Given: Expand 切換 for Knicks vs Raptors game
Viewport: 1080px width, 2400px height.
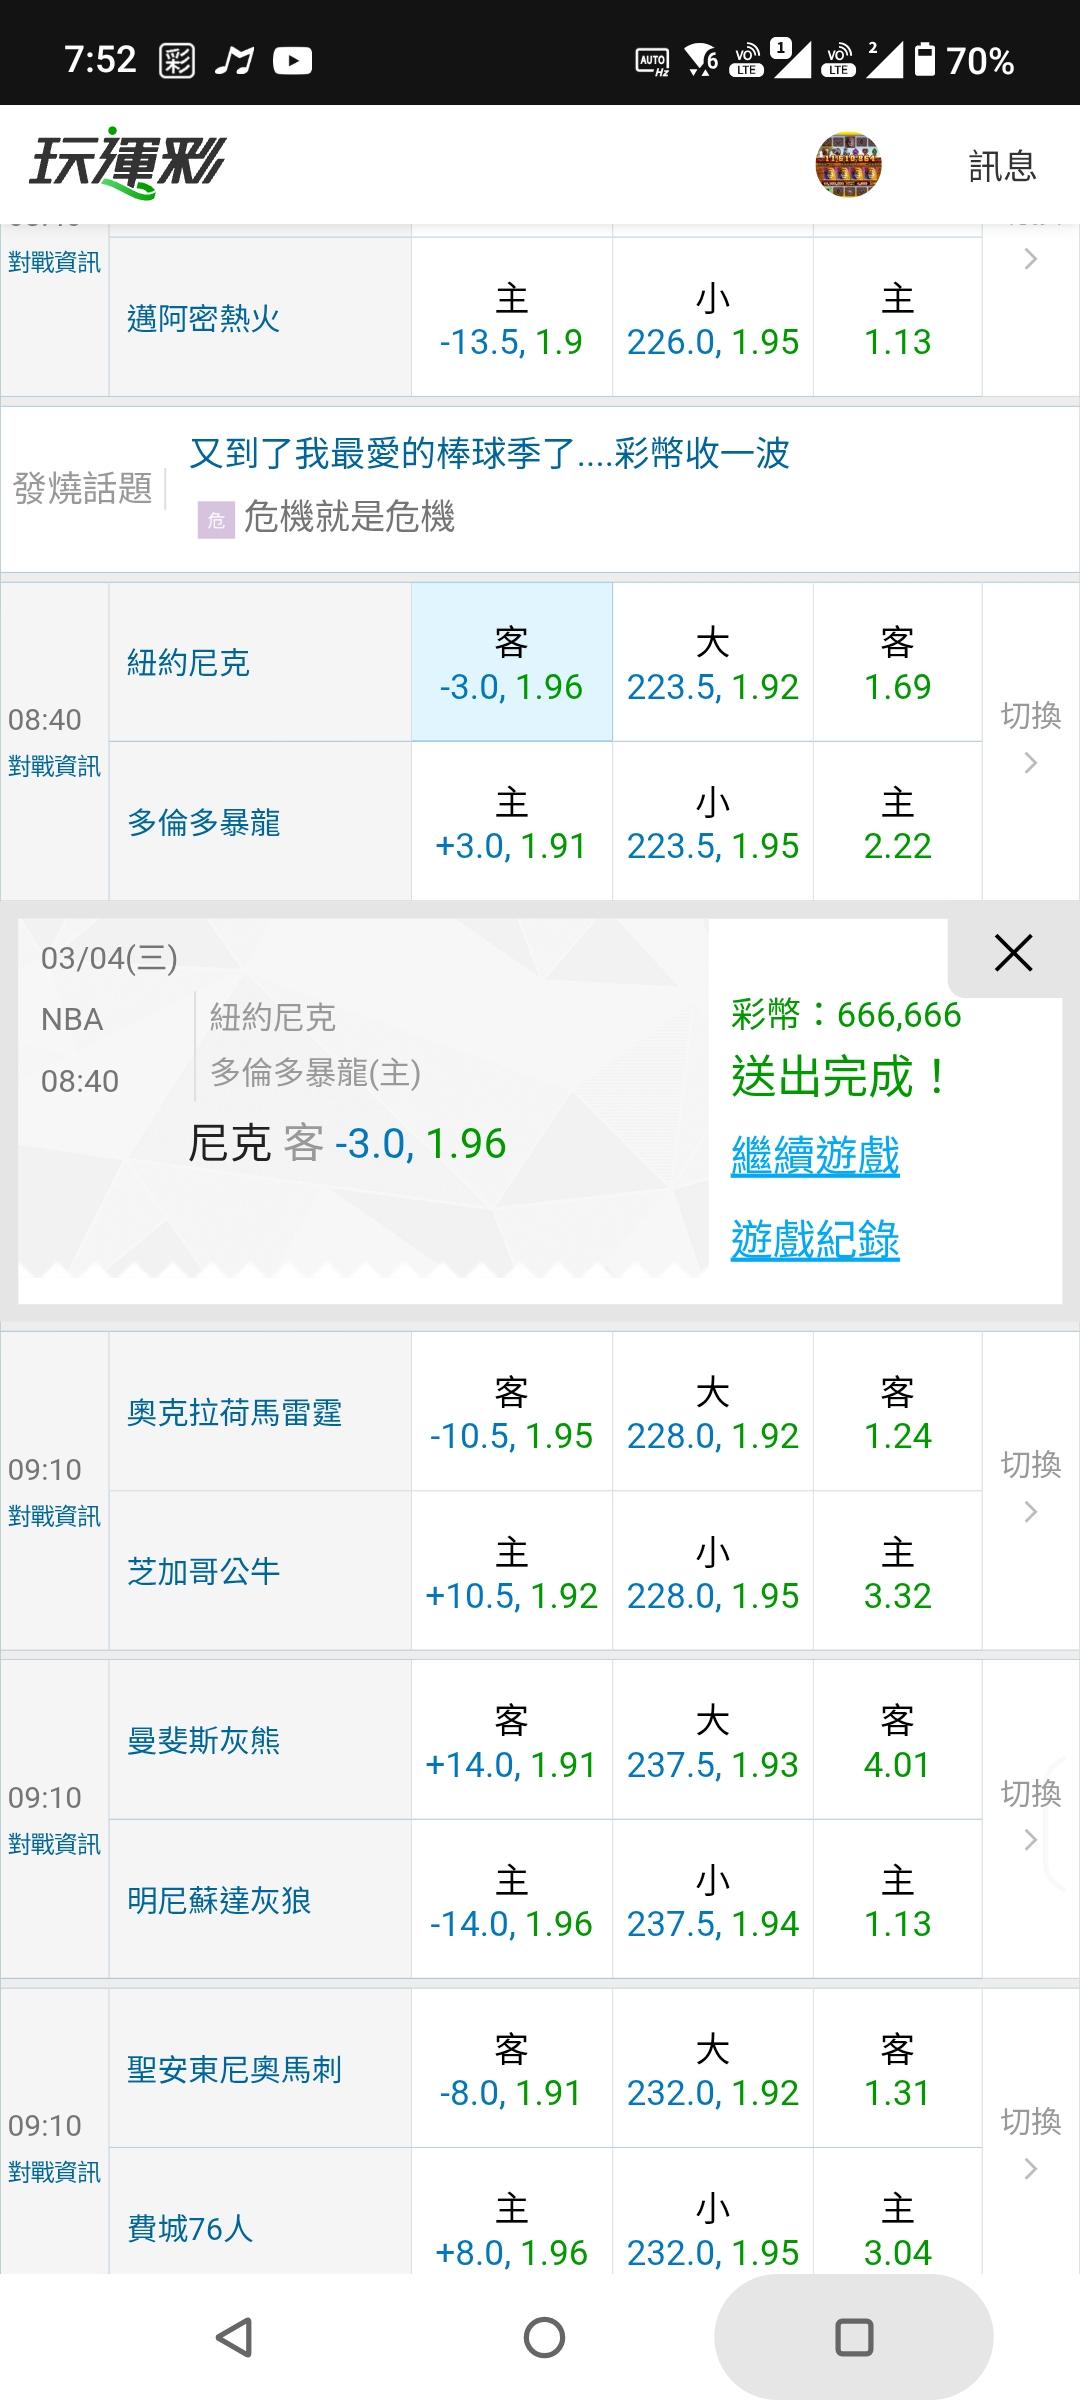Looking at the screenshot, I should coord(1031,738).
